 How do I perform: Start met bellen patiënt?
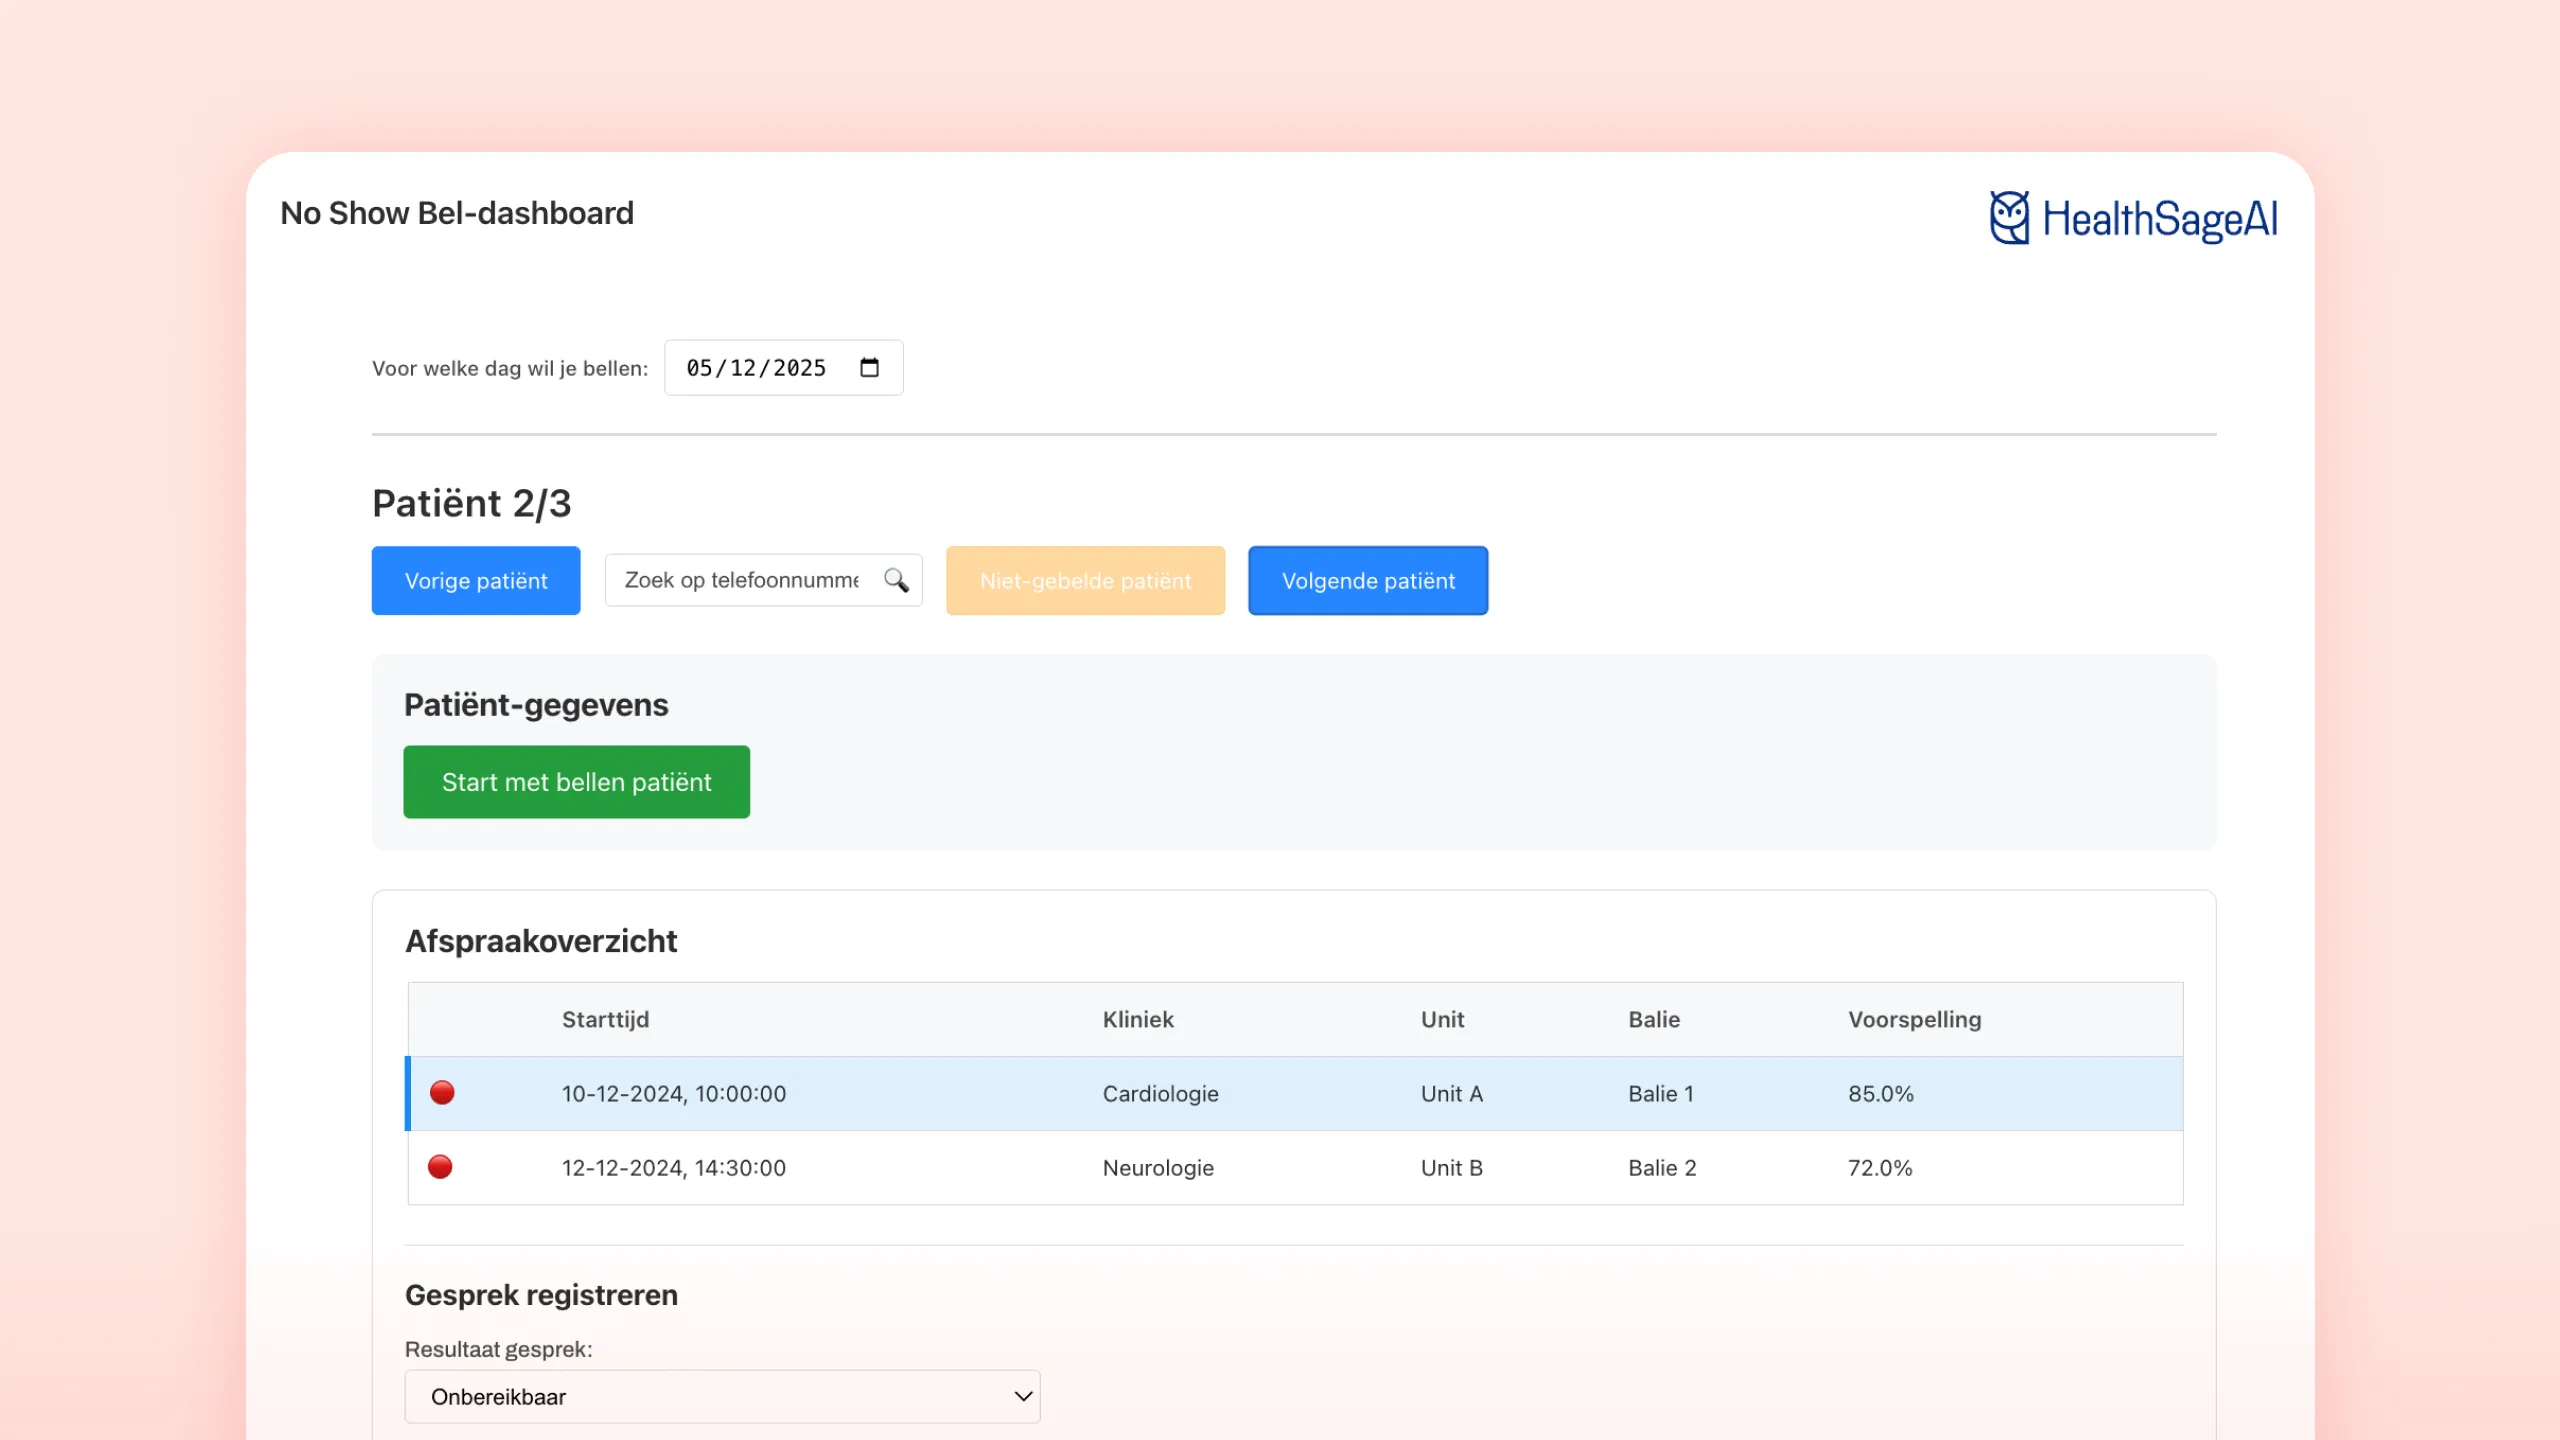coord(577,782)
